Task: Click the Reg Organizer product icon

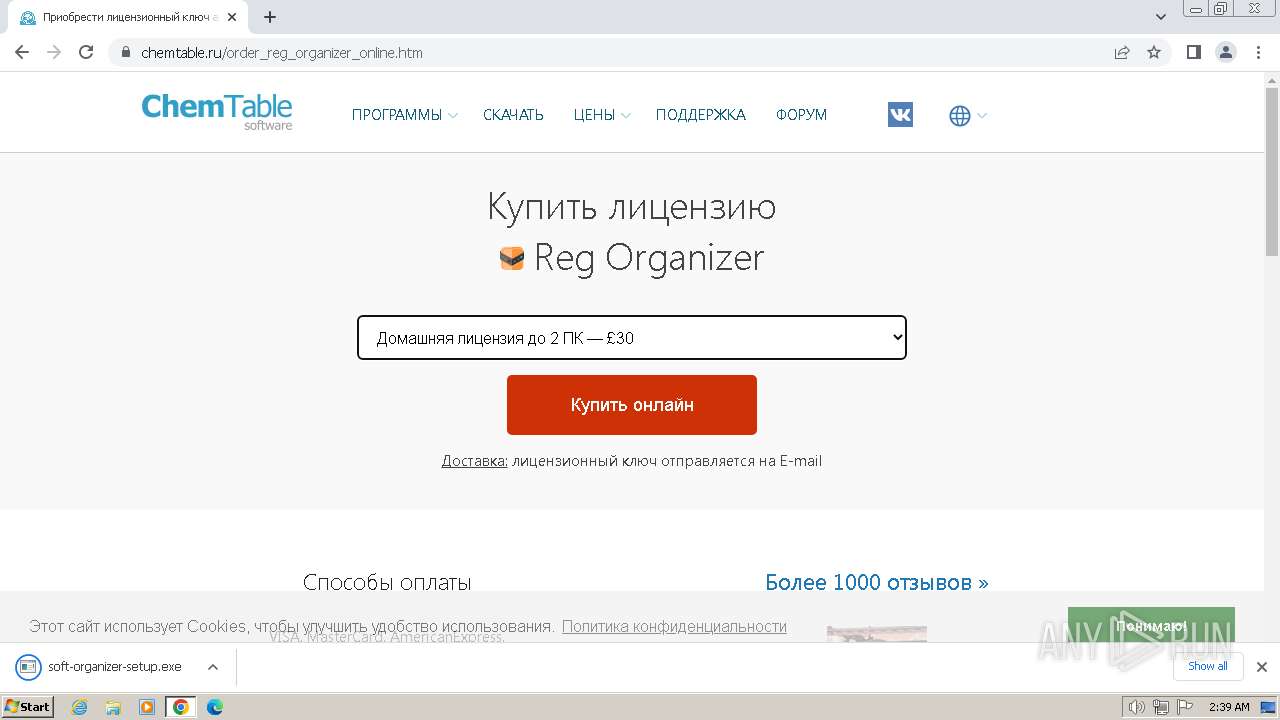Action: 512,258
